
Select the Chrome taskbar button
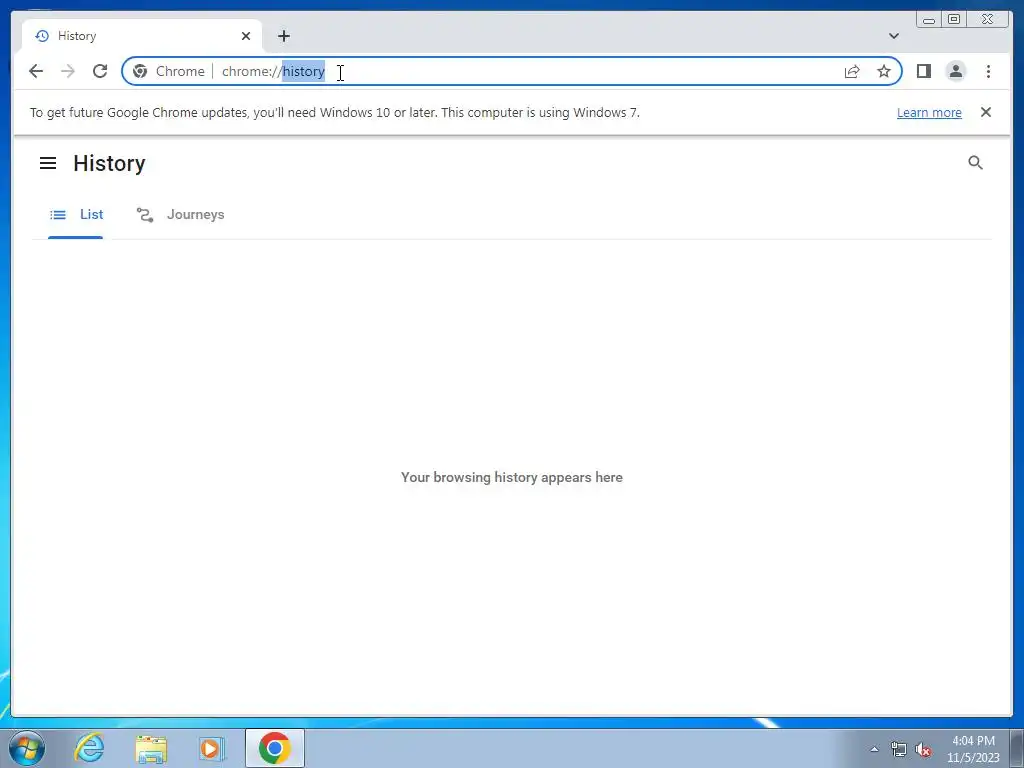275,748
